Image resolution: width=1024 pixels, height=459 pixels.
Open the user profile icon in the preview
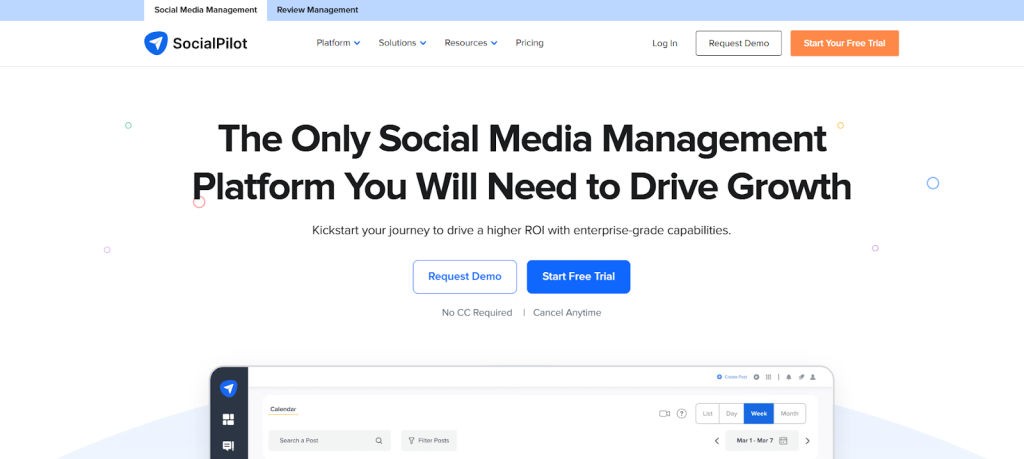coord(813,377)
